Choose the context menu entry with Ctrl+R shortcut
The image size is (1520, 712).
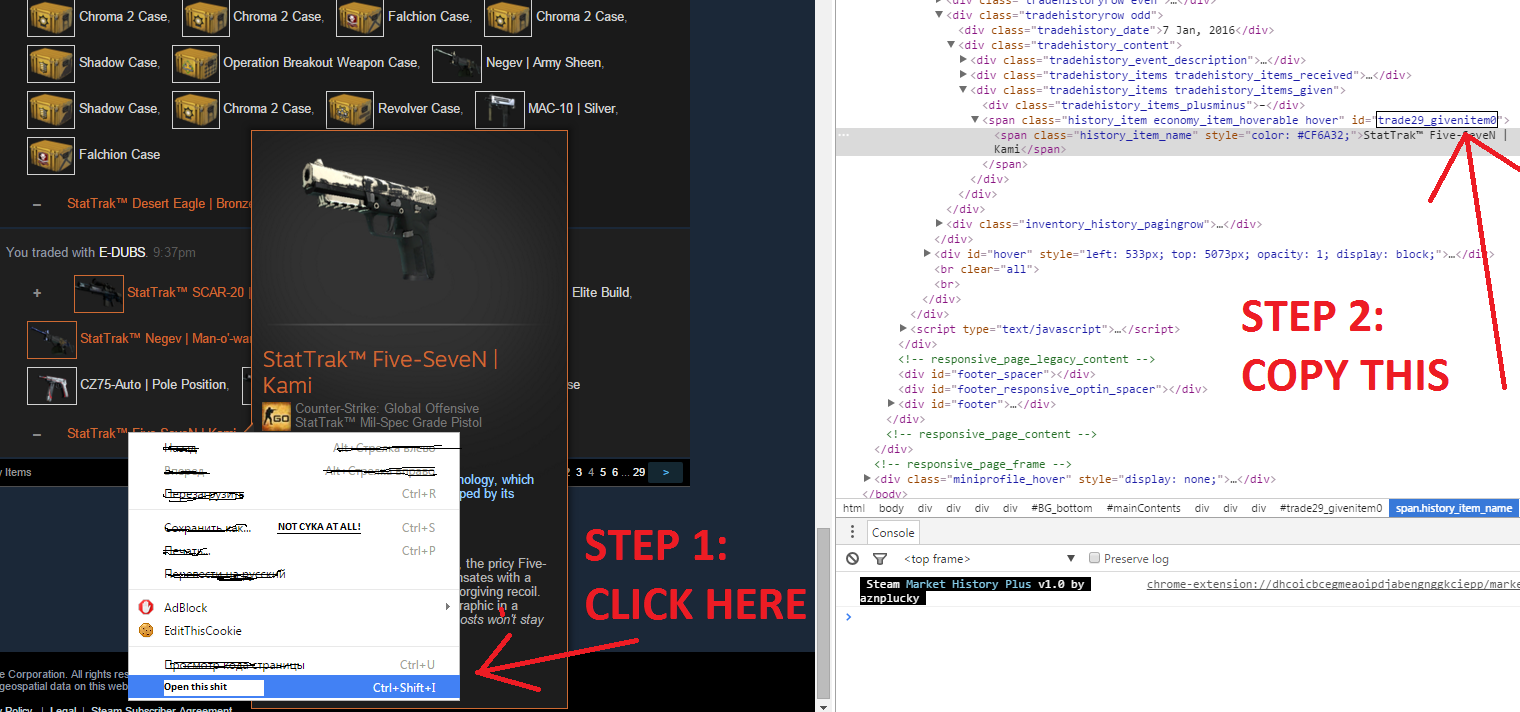pyautogui.click(x=295, y=494)
